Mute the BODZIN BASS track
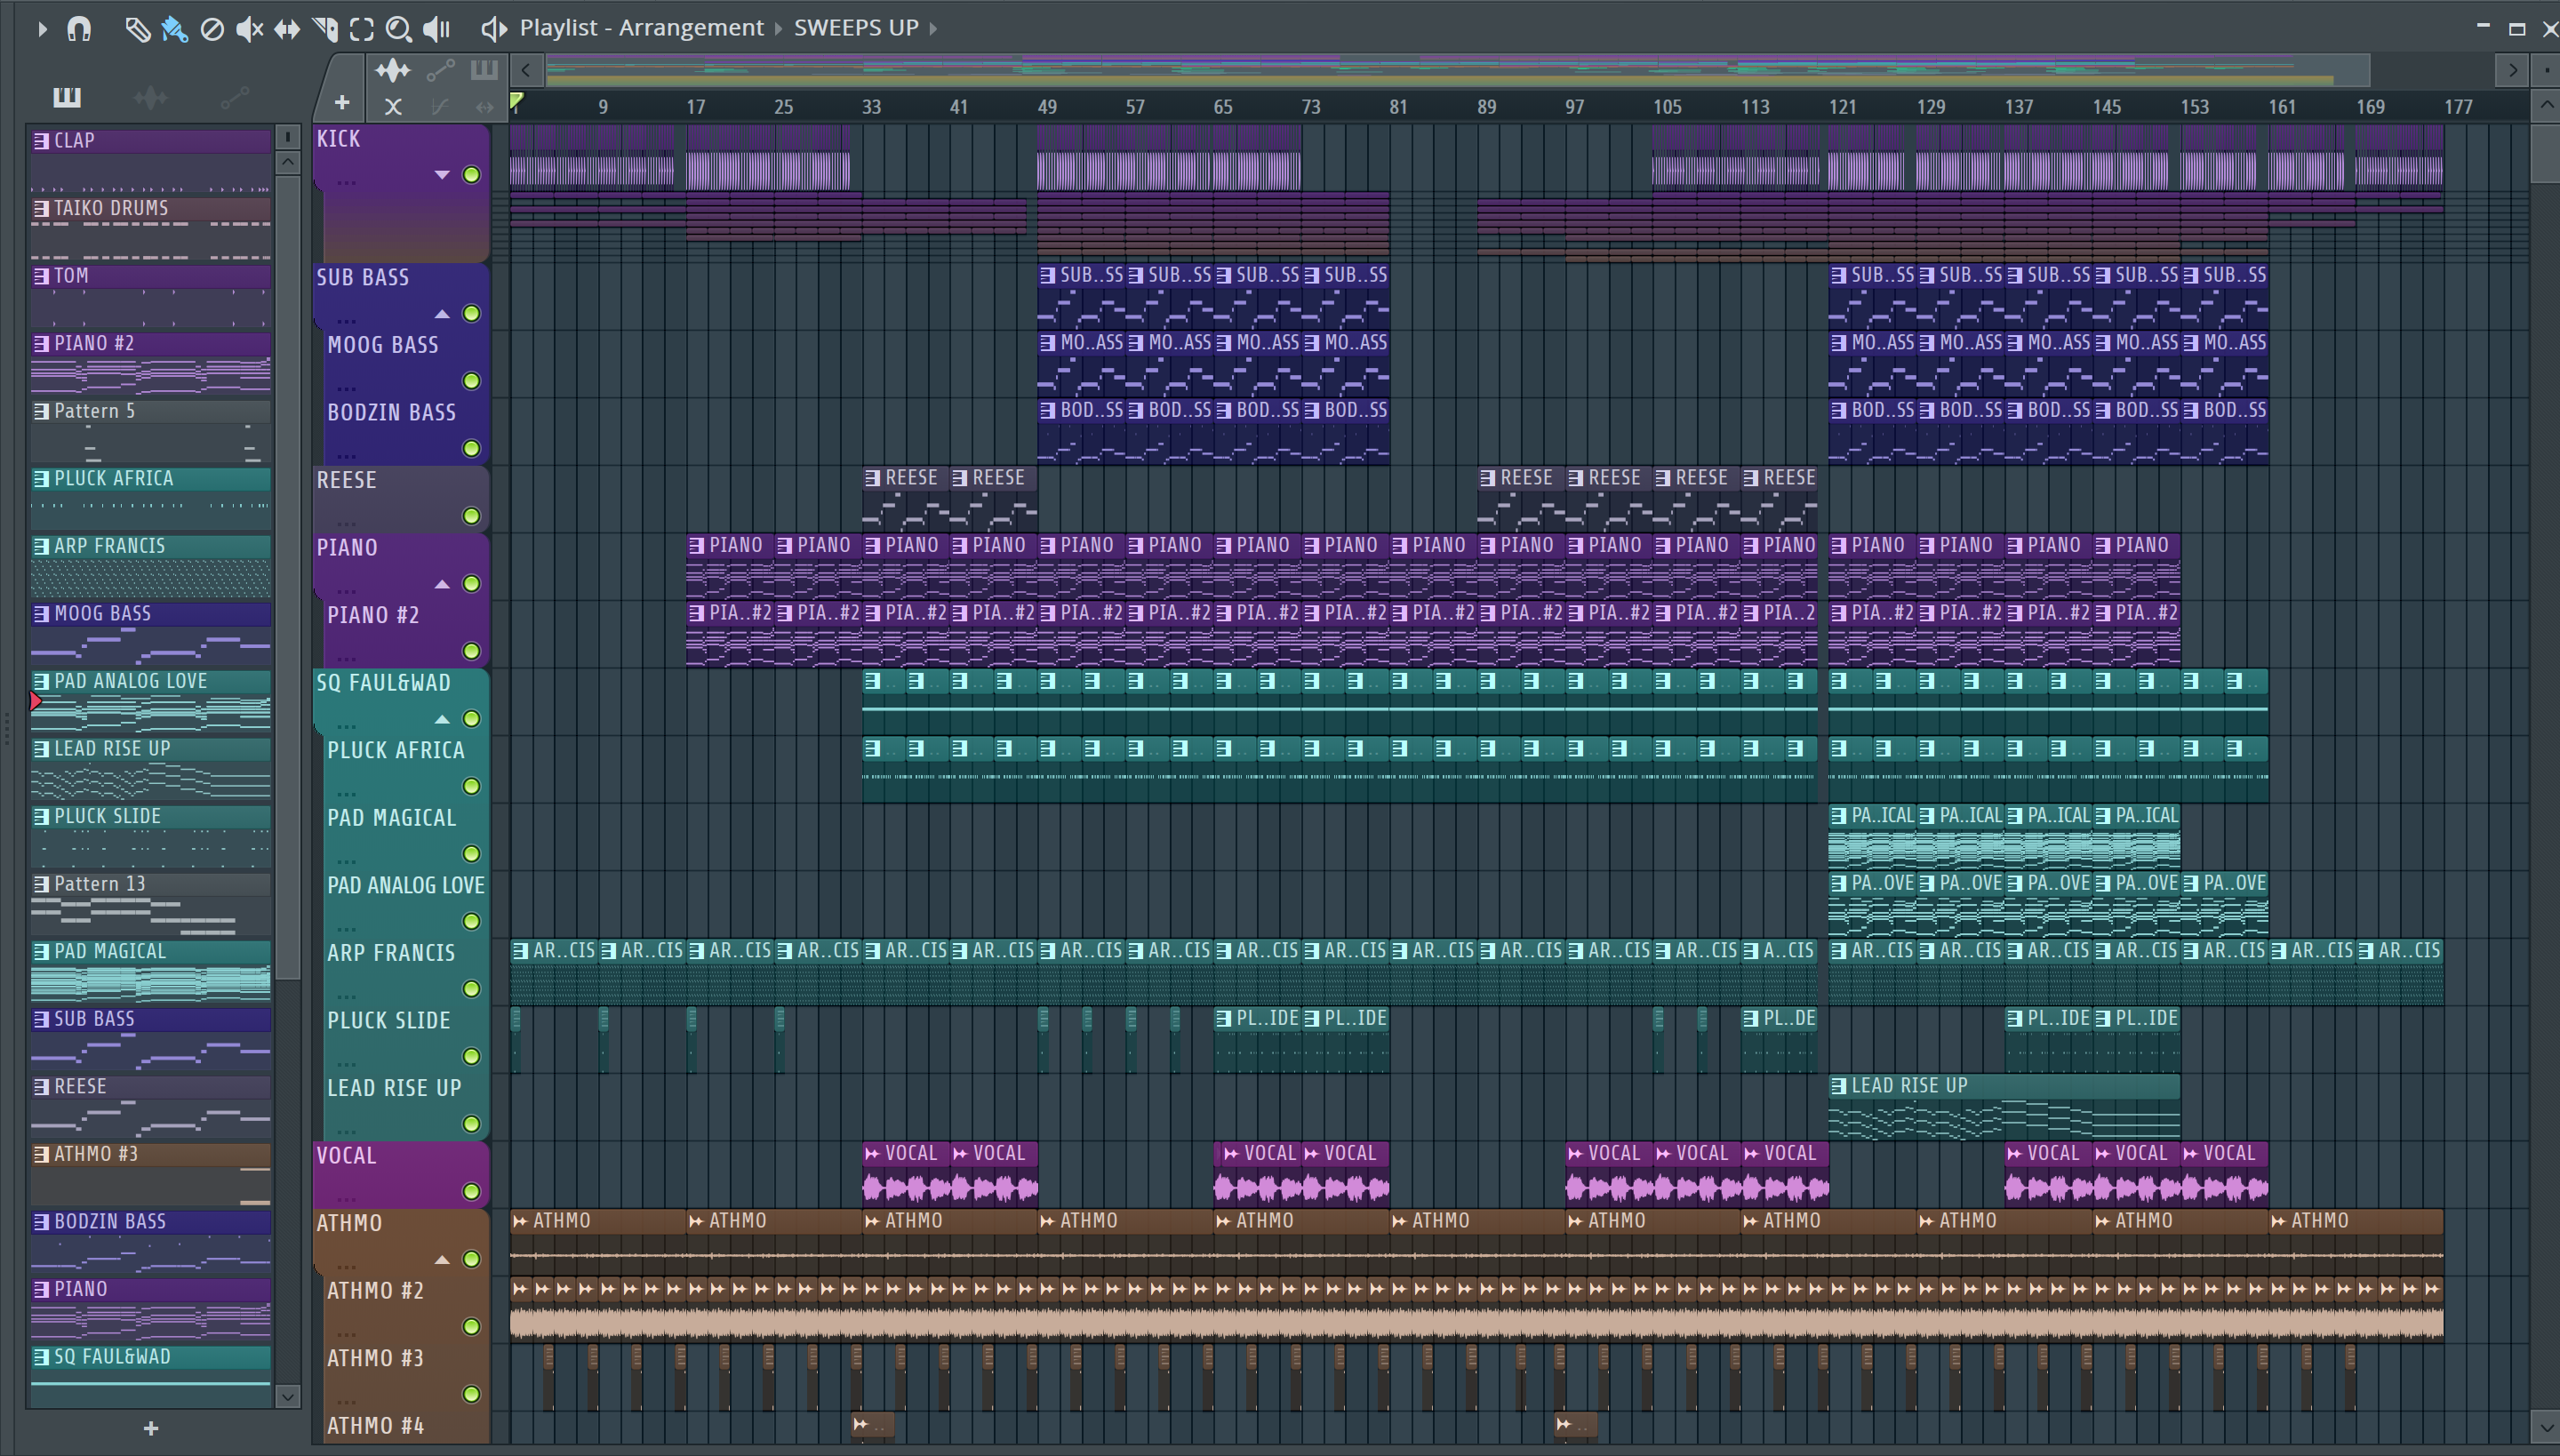This screenshot has width=2560, height=1456. pos(471,449)
